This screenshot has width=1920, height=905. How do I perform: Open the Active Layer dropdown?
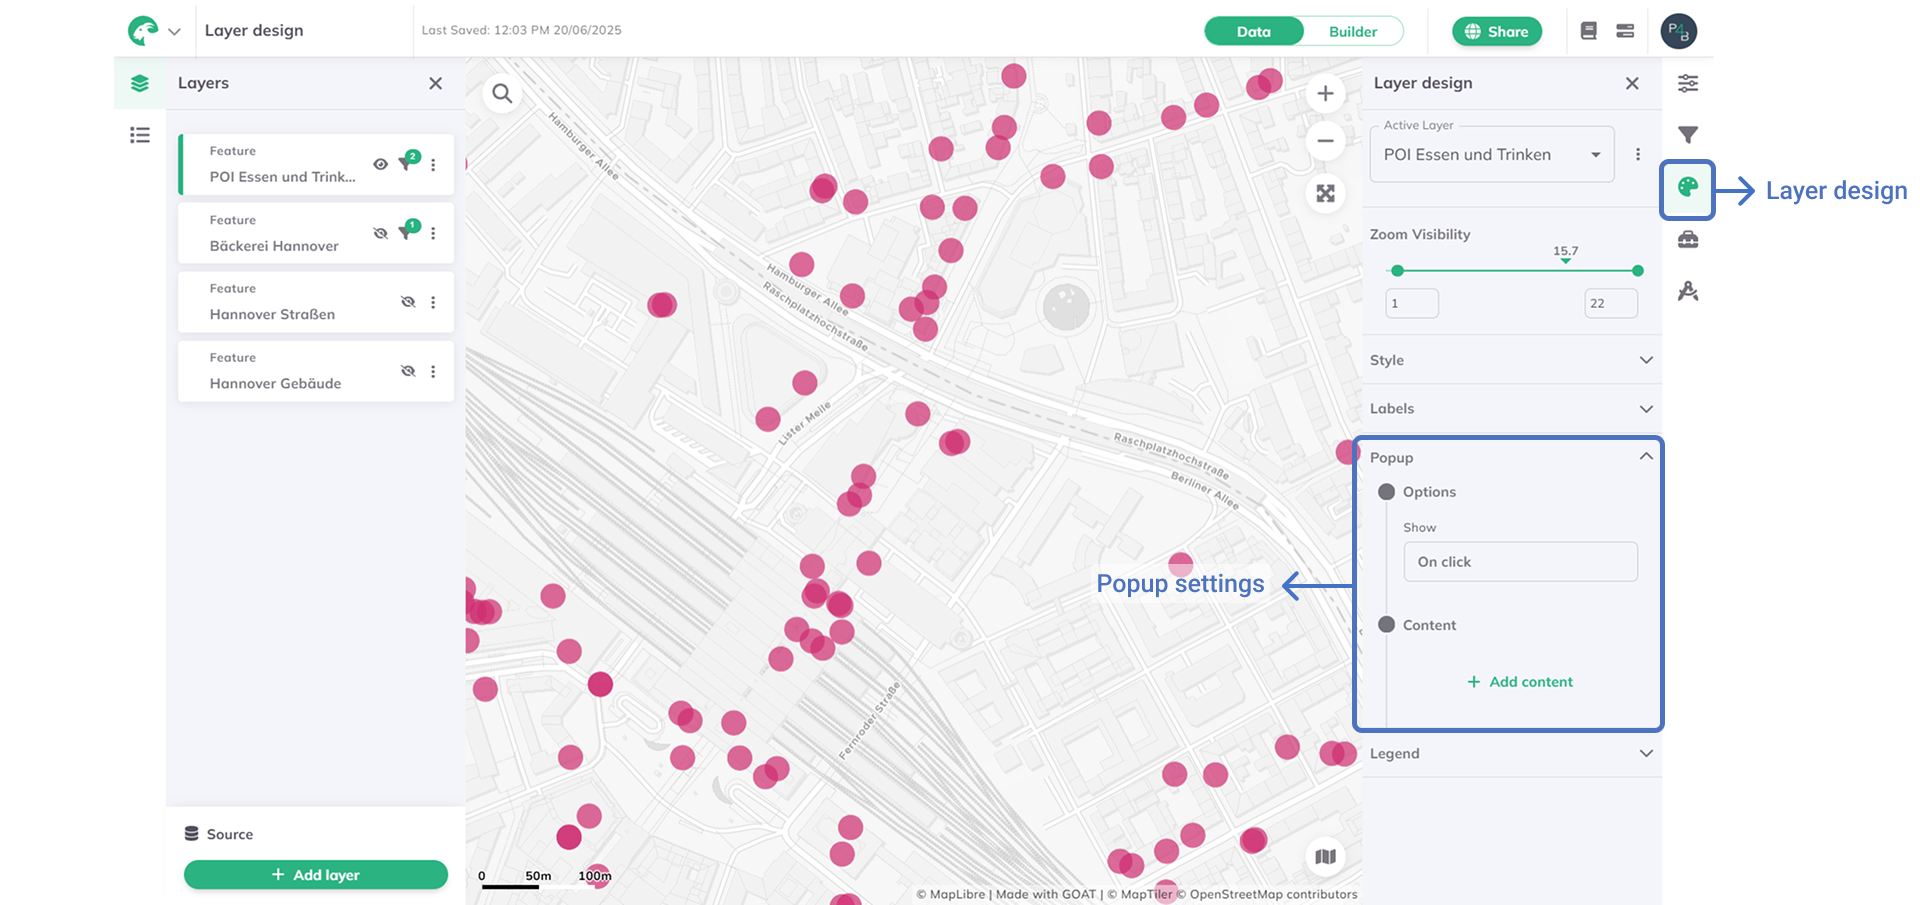[x=1491, y=155]
